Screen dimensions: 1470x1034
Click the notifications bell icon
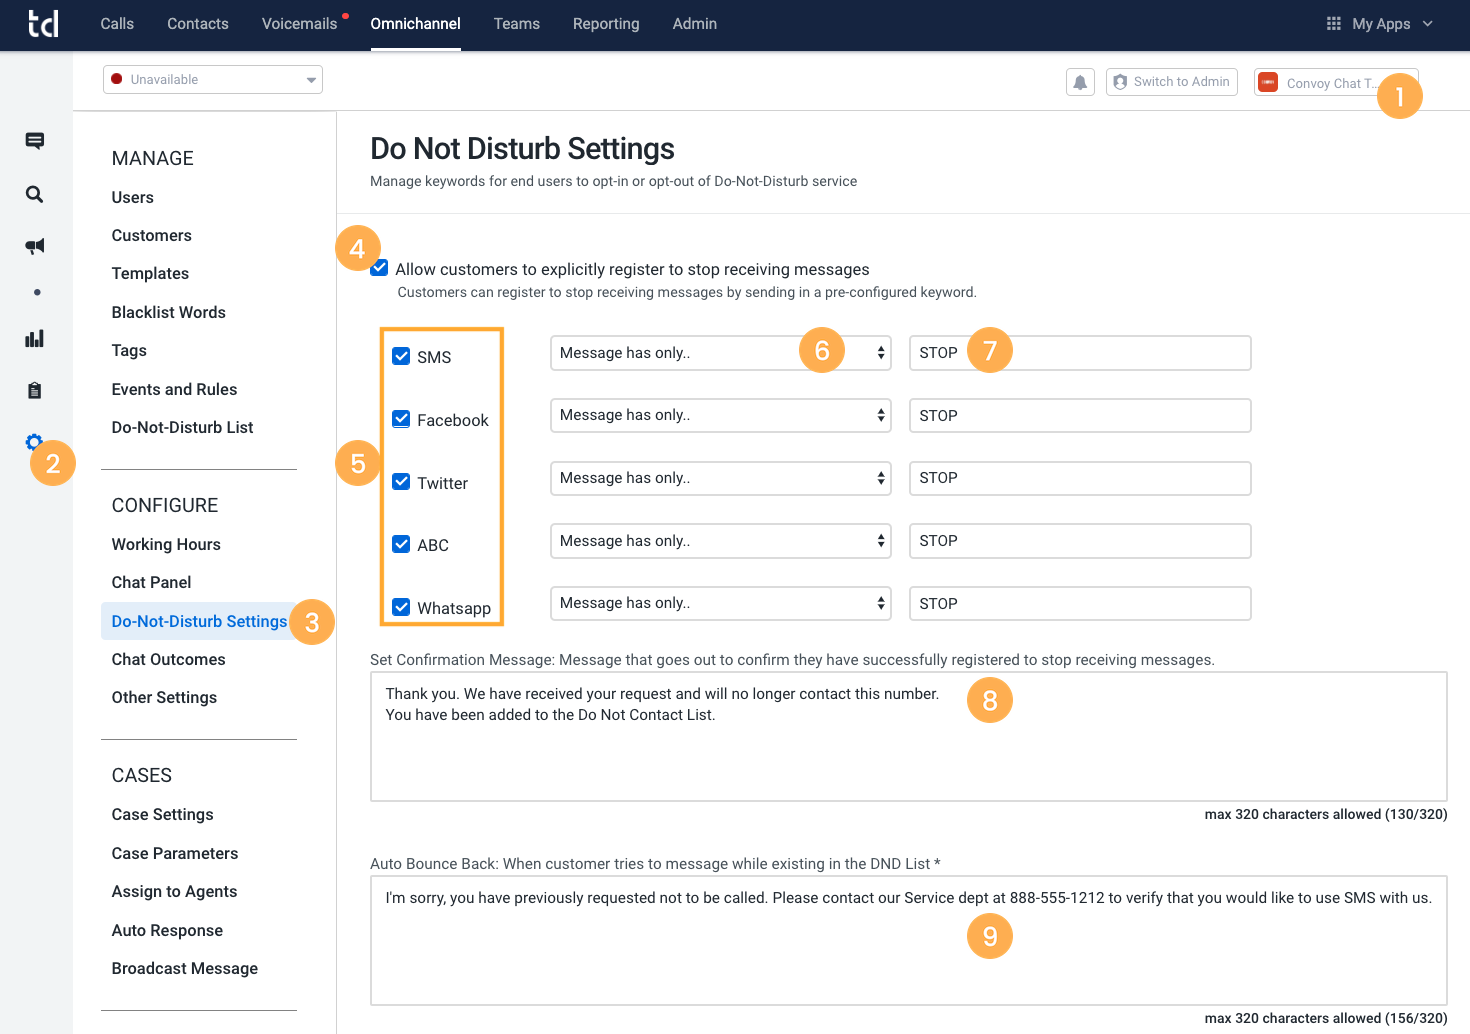[1080, 82]
